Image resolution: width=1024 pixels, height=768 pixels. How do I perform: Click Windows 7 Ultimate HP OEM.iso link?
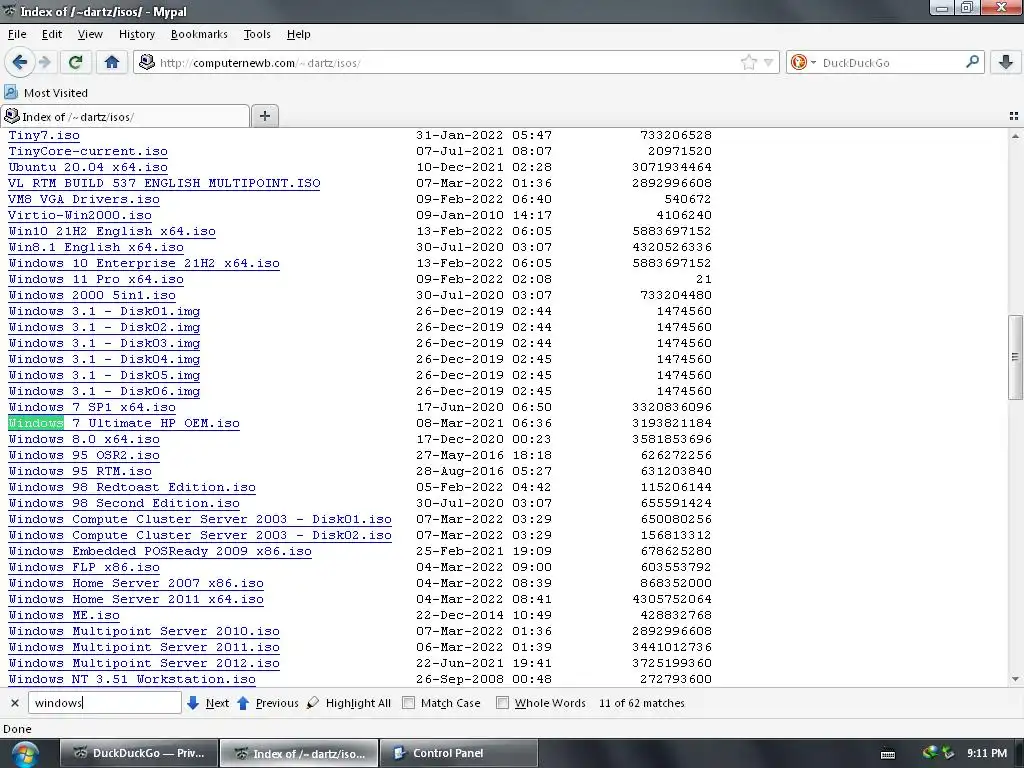pos(124,423)
